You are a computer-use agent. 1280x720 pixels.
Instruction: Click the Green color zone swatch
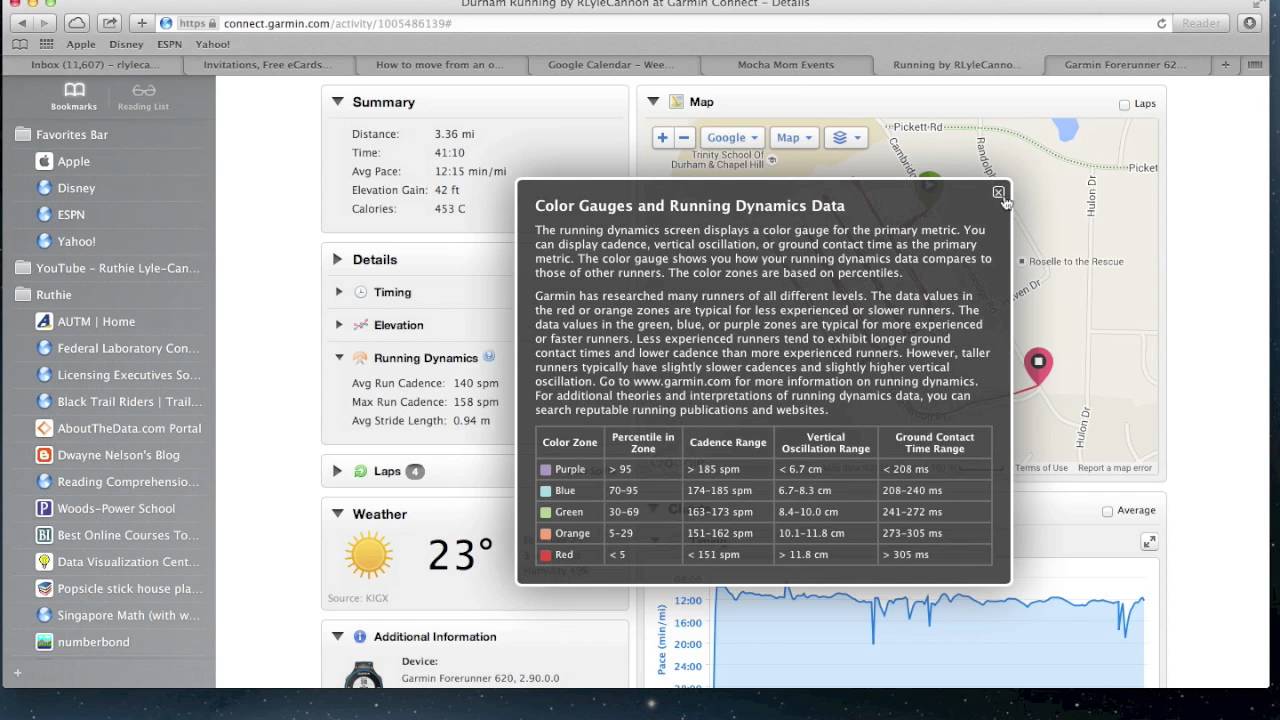[x=545, y=512]
